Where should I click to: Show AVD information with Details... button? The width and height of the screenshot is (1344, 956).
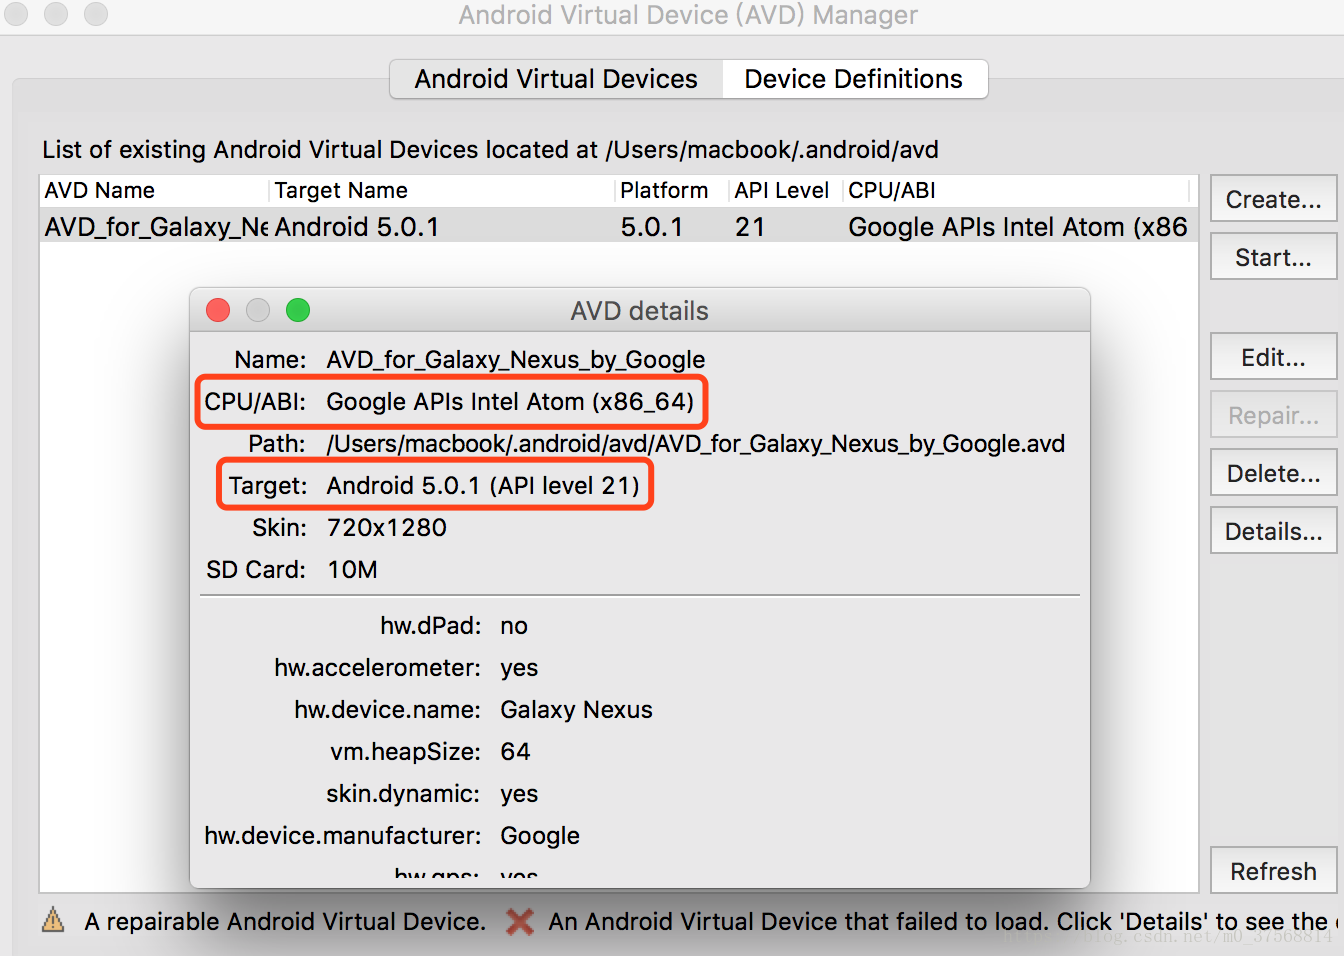point(1273,531)
